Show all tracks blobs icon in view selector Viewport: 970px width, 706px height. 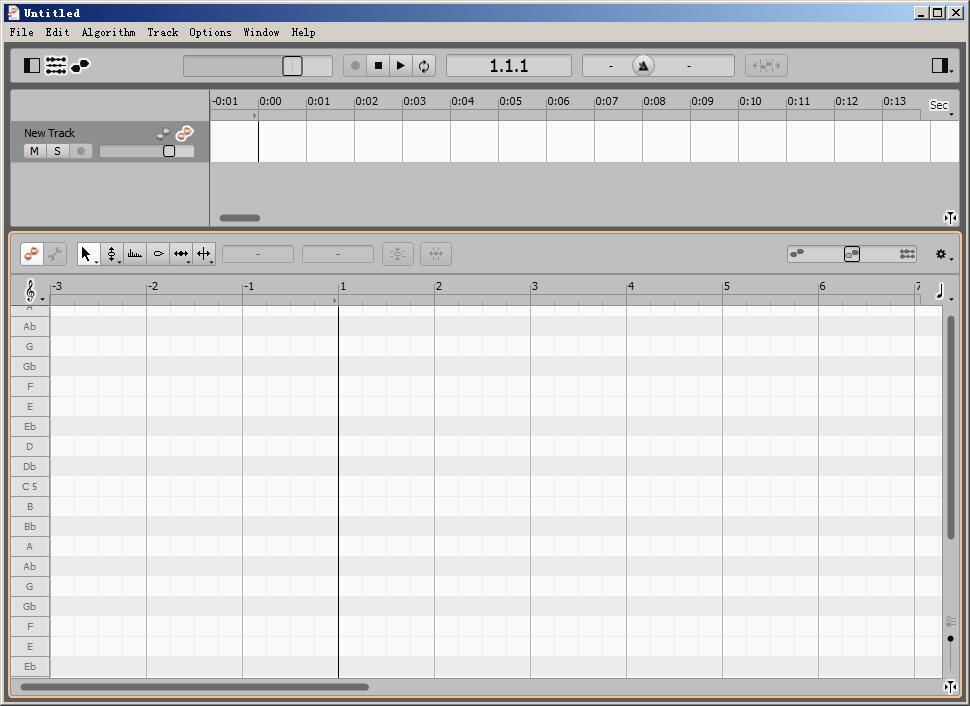(x=908, y=254)
